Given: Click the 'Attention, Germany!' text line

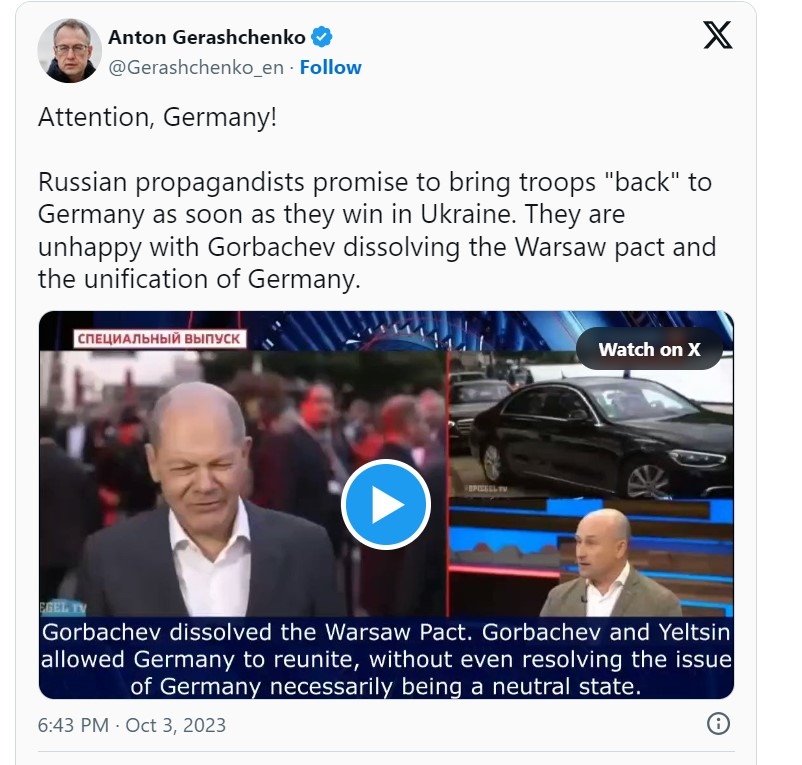Looking at the screenshot, I should pyautogui.click(x=158, y=117).
